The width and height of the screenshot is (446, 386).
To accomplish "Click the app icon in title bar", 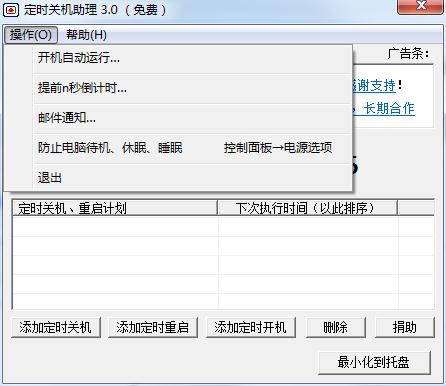I will [11, 10].
